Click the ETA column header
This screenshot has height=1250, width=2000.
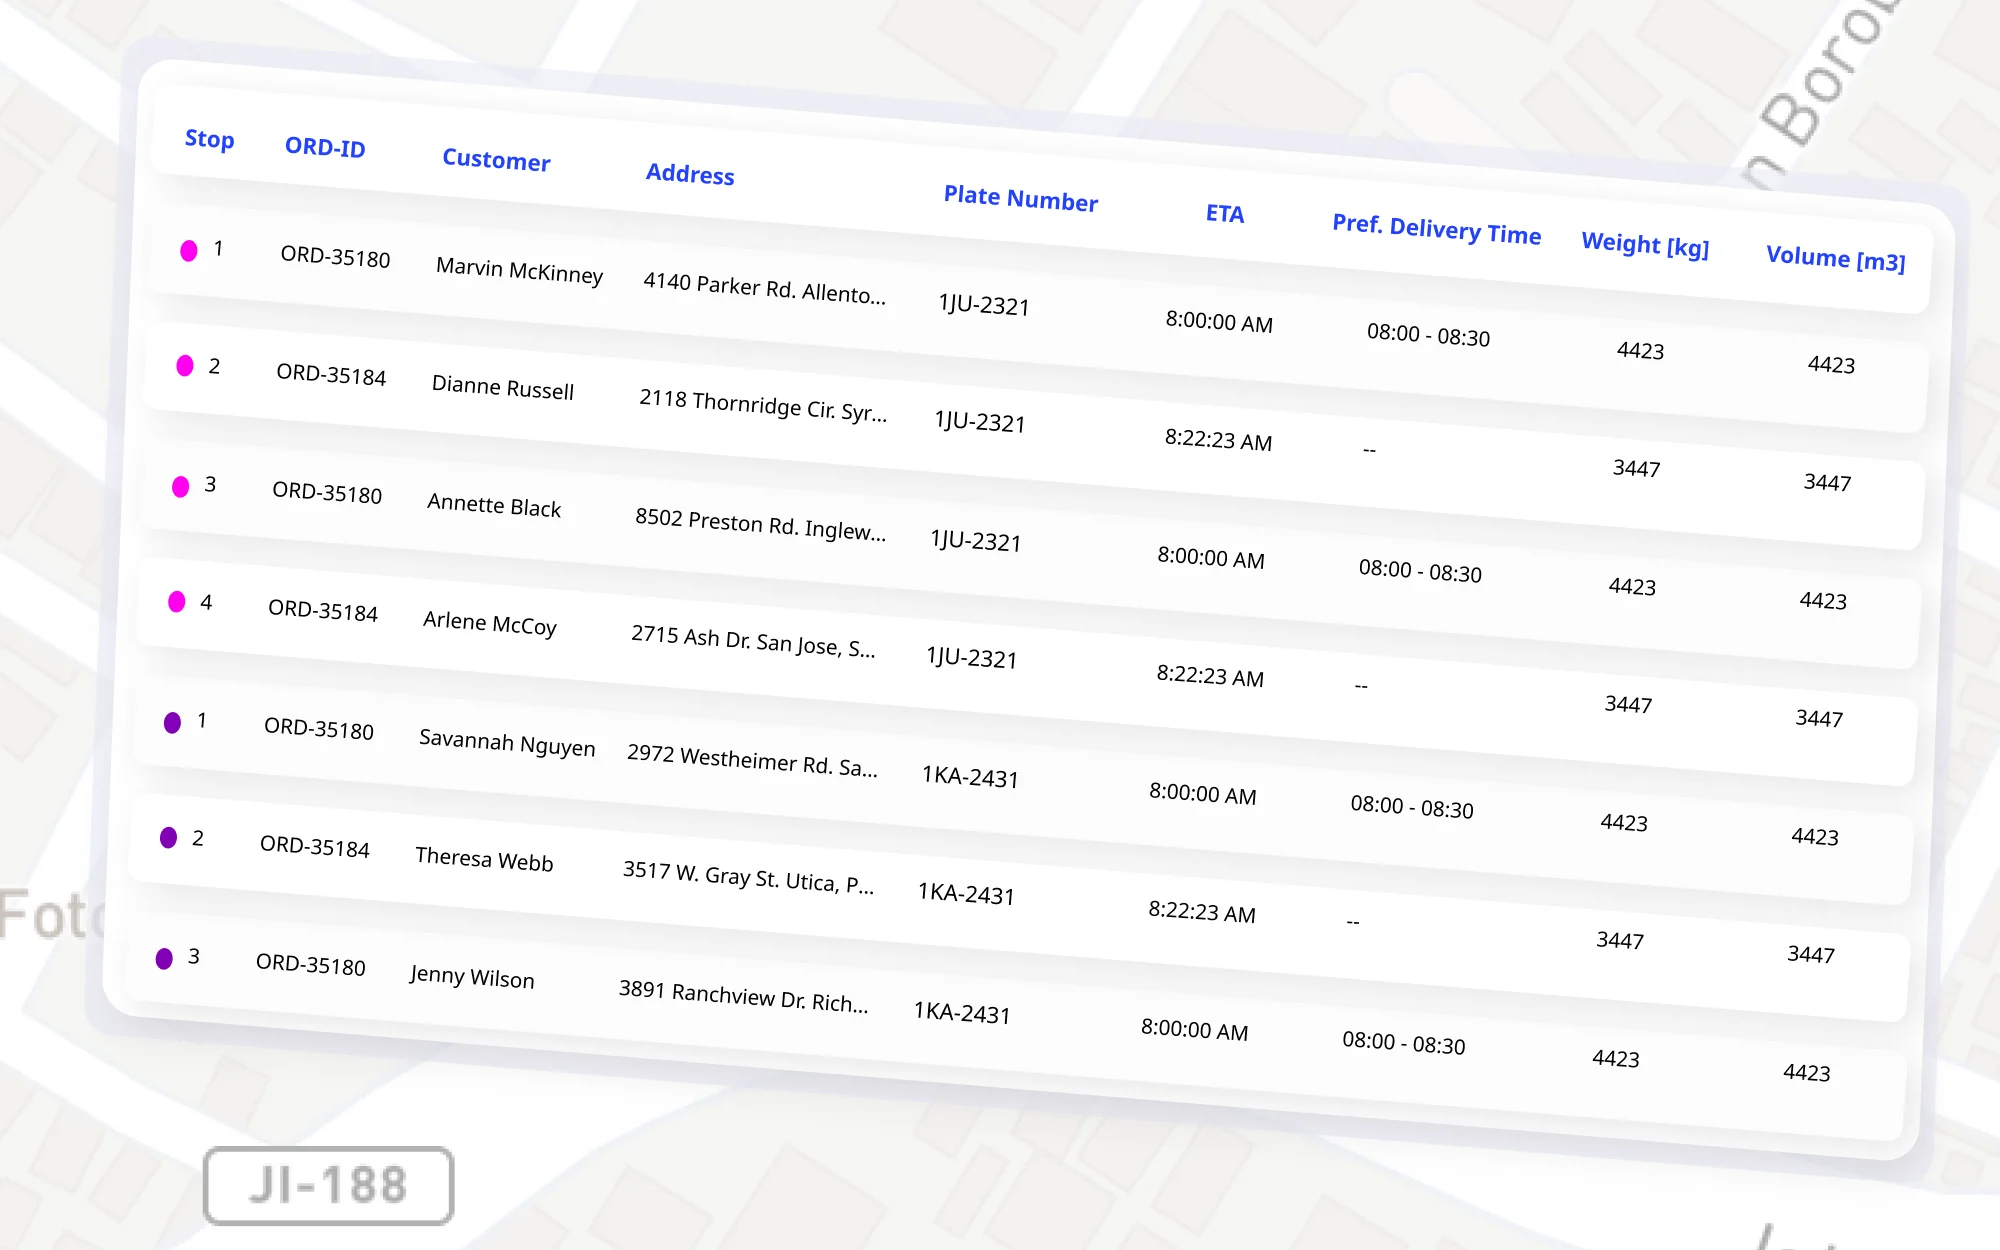coord(1224,213)
